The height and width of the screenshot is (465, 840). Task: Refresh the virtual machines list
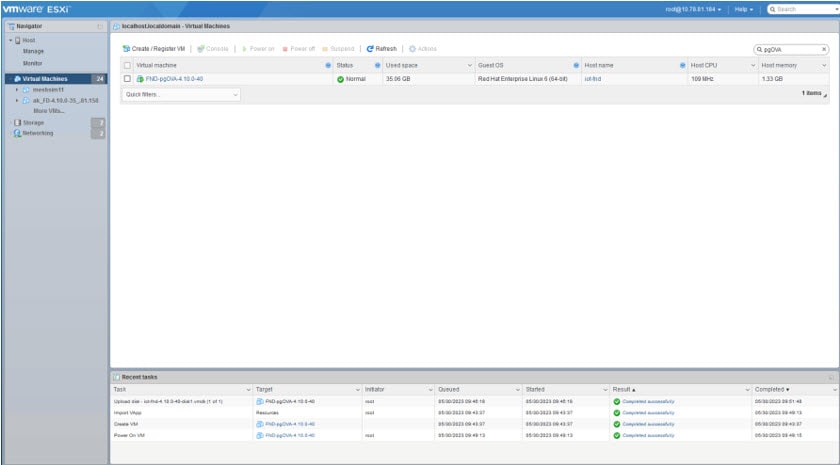[x=382, y=49]
